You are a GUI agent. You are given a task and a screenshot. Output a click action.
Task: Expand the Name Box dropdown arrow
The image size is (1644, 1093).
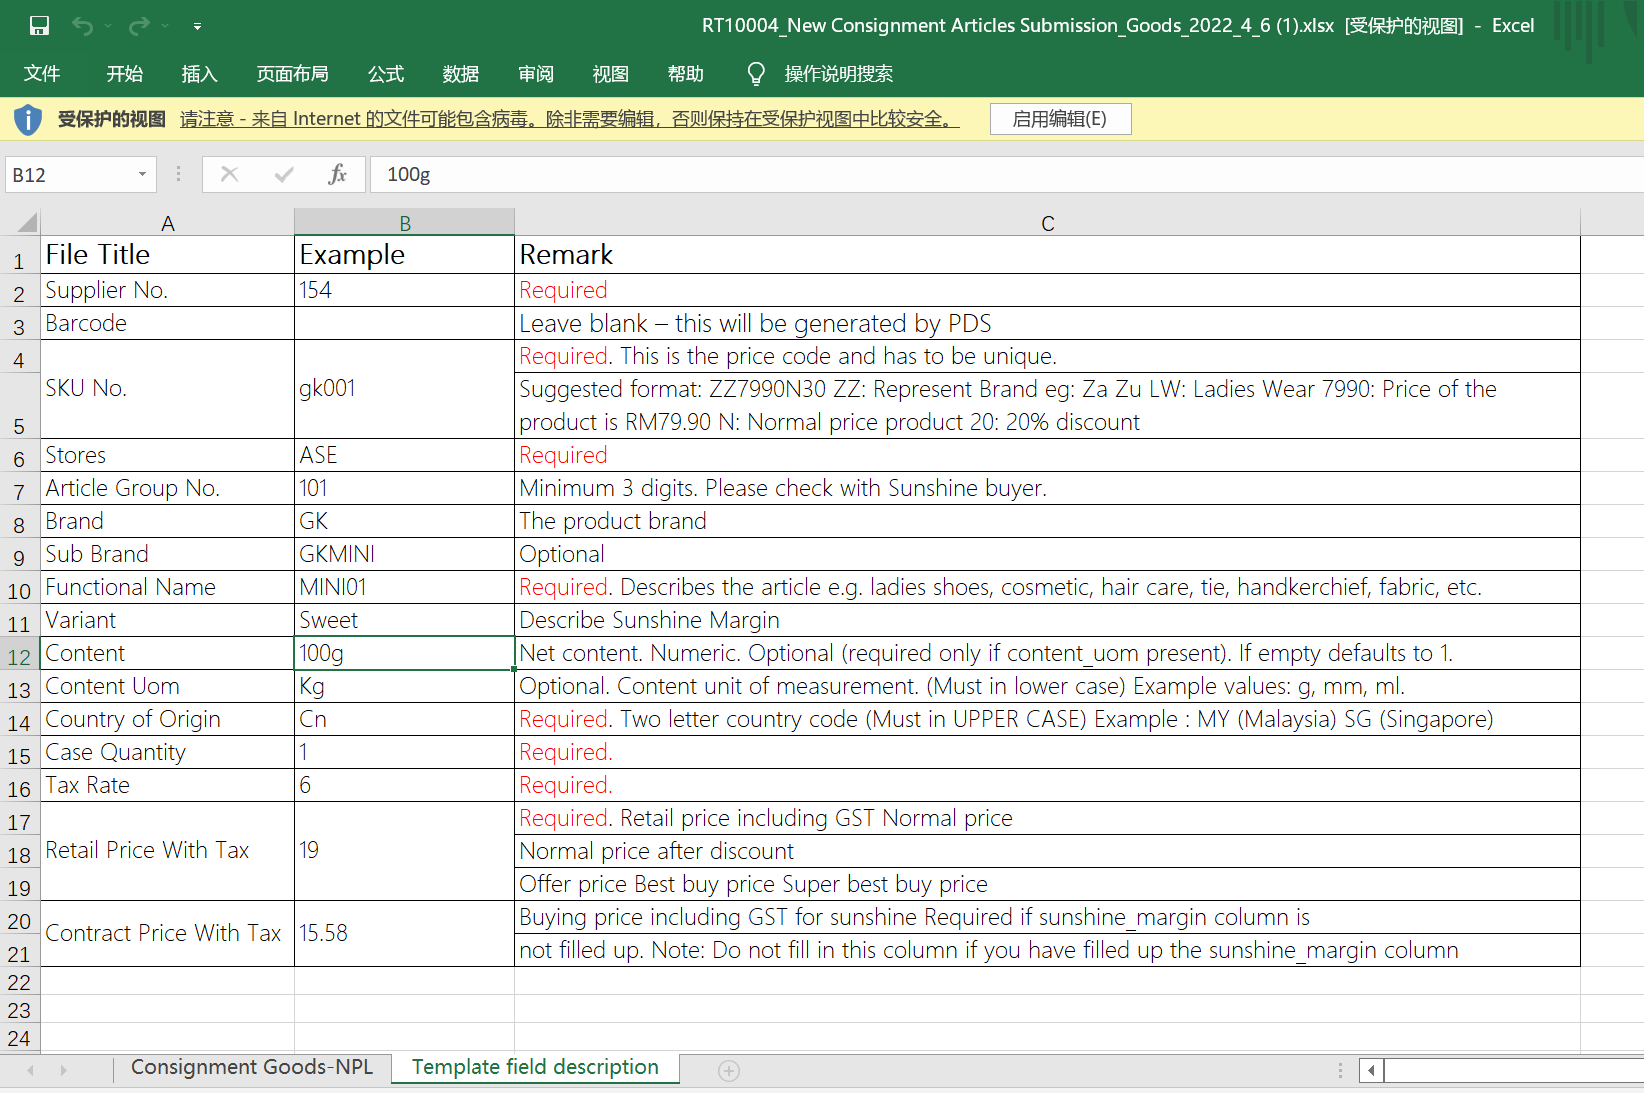pos(142,175)
